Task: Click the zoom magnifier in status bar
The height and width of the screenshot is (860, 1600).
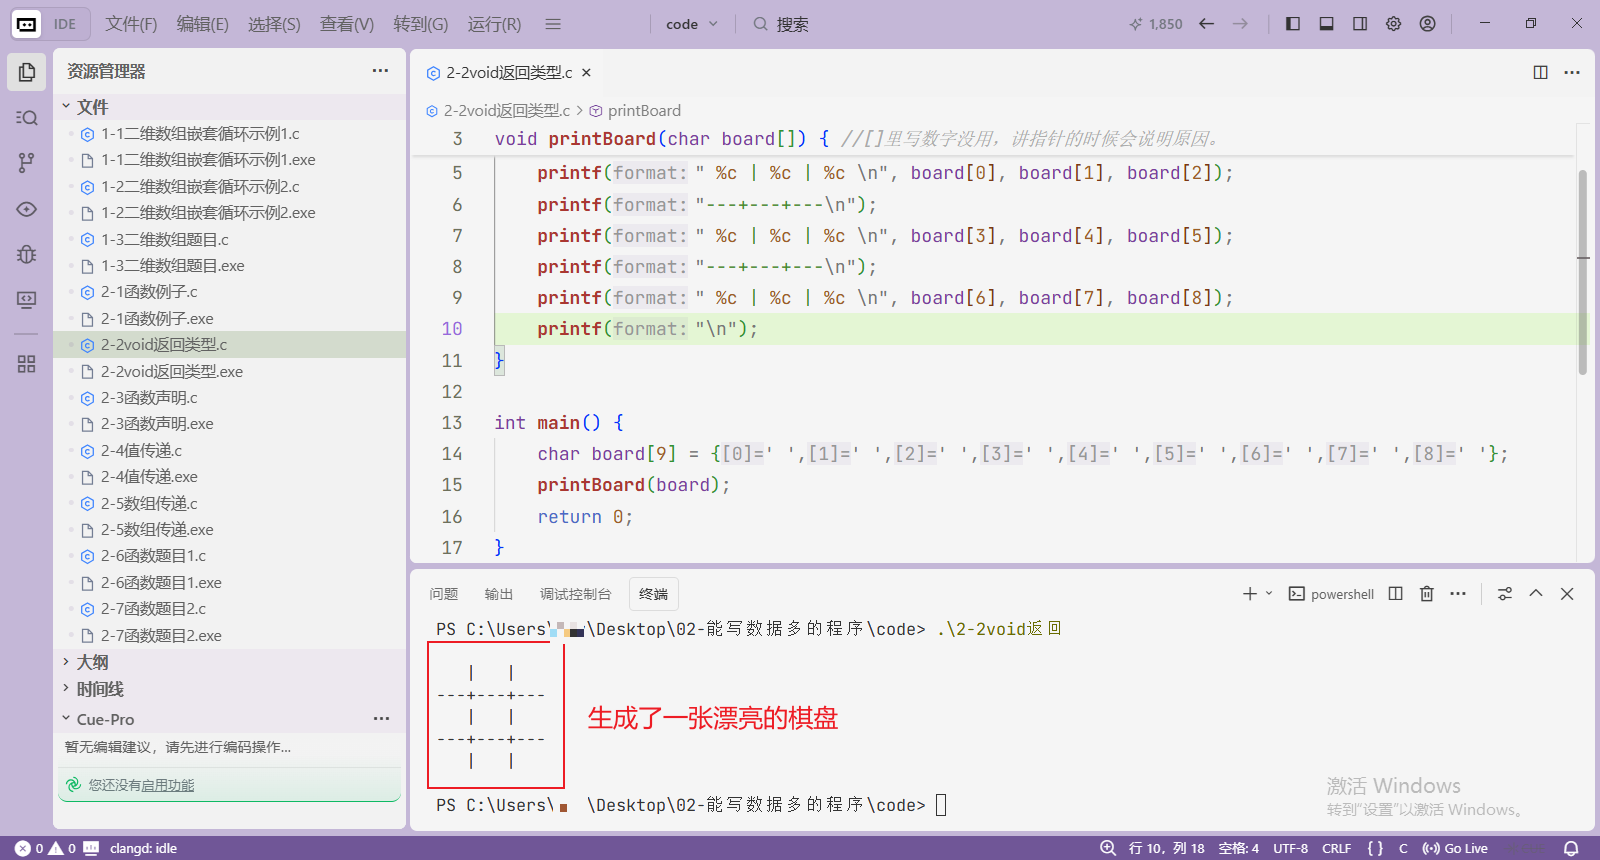Action: [x=1108, y=848]
